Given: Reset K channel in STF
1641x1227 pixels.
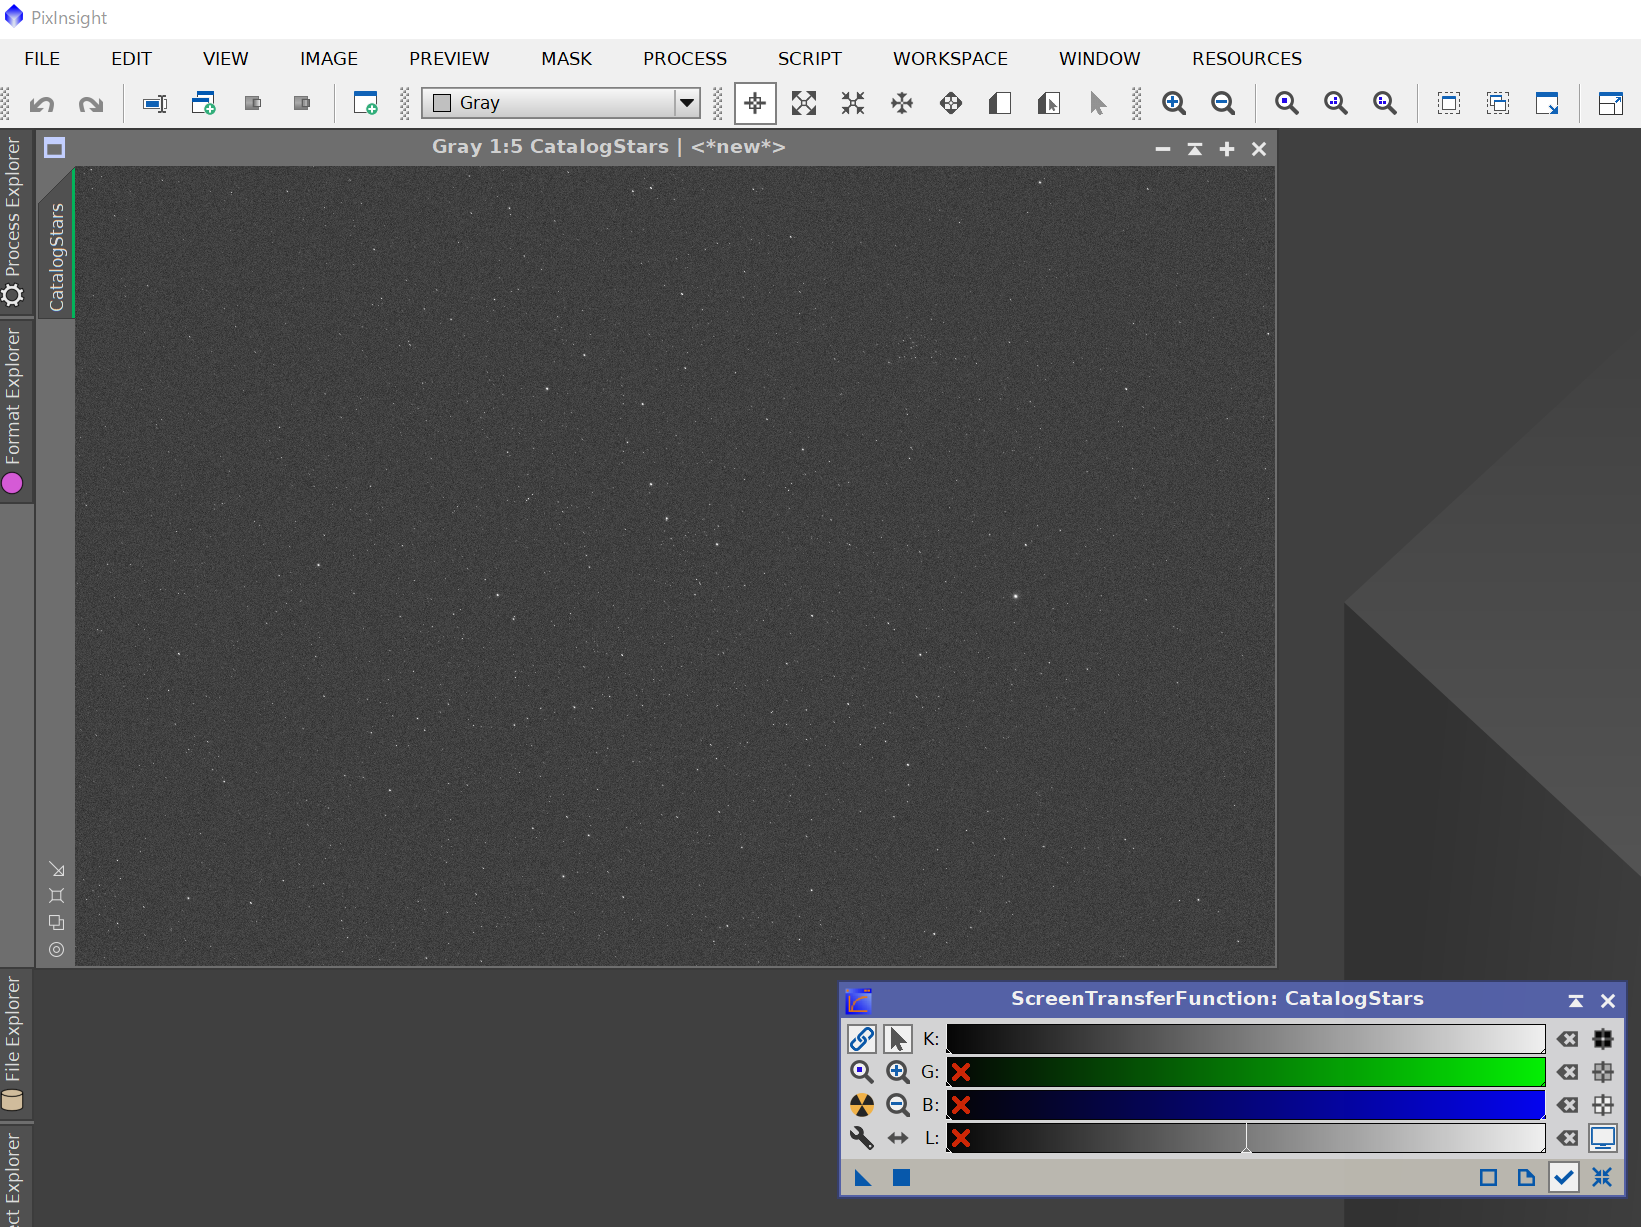Looking at the screenshot, I should 1568,1039.
